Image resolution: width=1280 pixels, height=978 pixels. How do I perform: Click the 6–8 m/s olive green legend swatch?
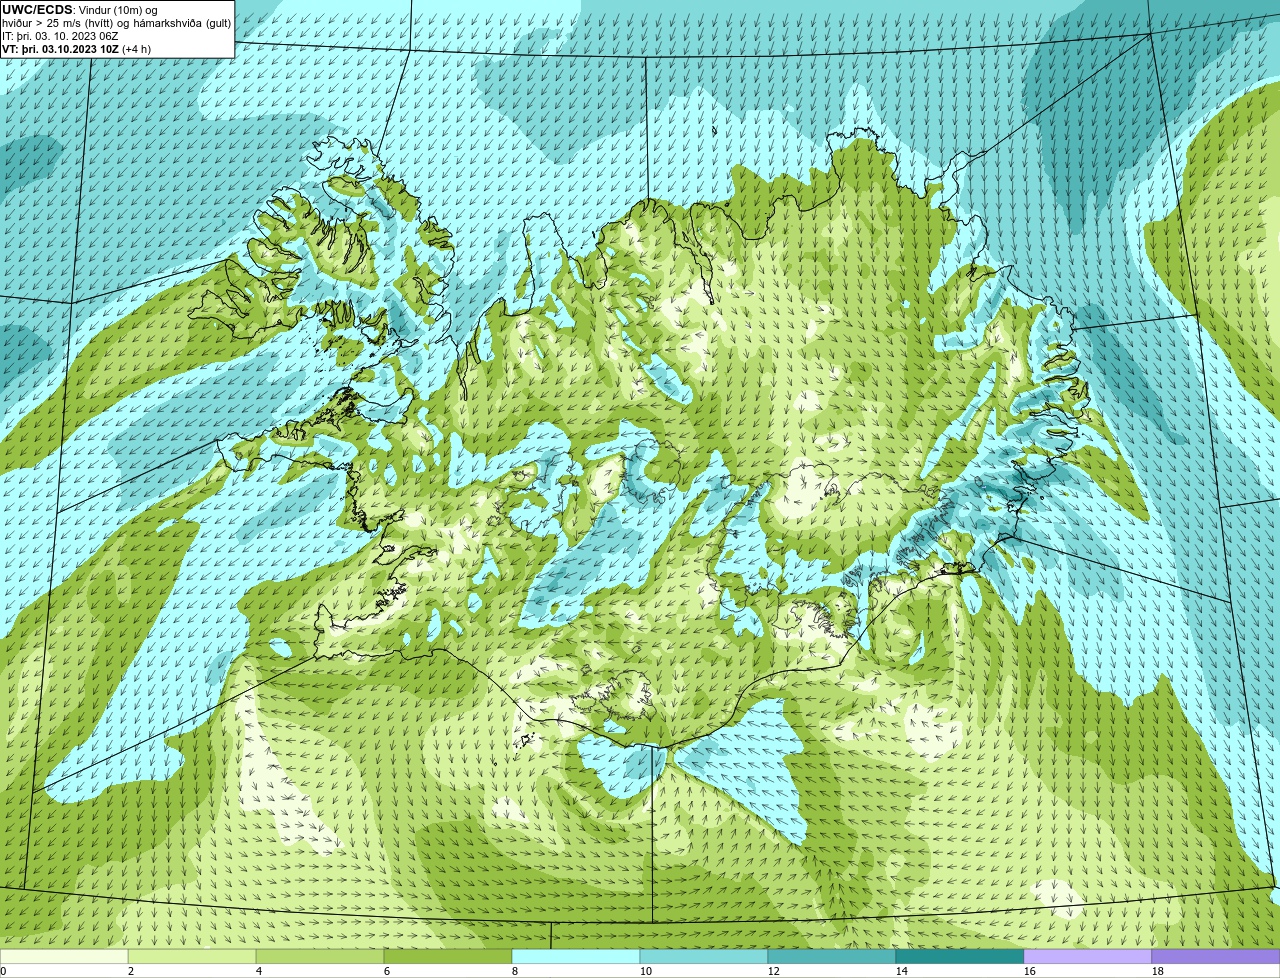click(x=448, y=957)
